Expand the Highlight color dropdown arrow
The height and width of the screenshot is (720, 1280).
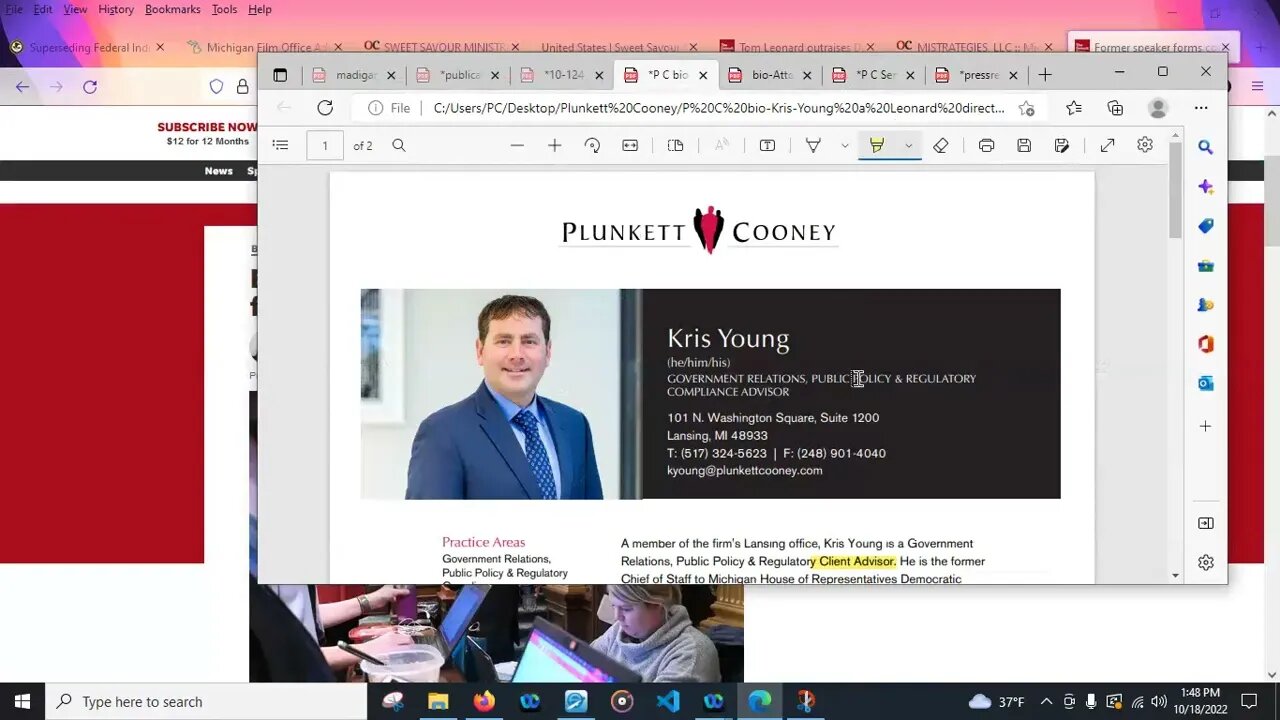(908, 146)
